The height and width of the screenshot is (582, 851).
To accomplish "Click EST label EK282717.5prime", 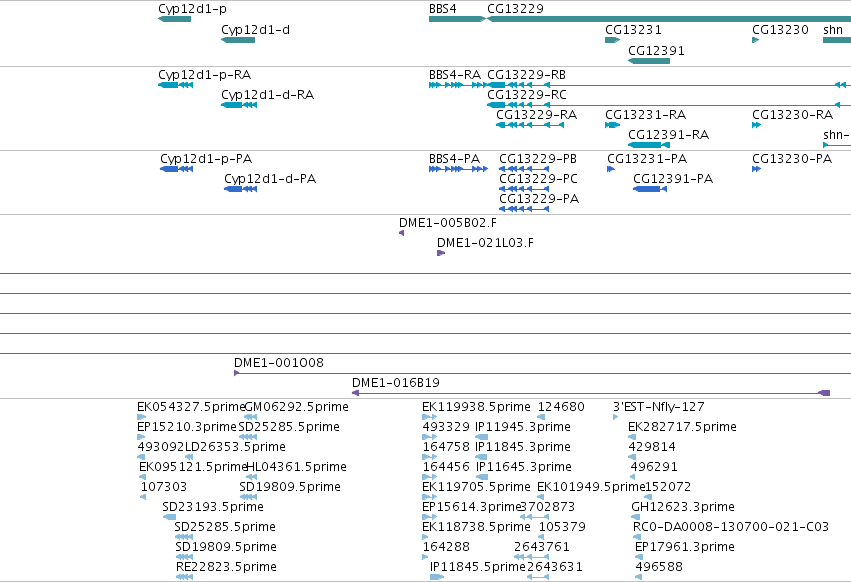I will pos(682,427).
